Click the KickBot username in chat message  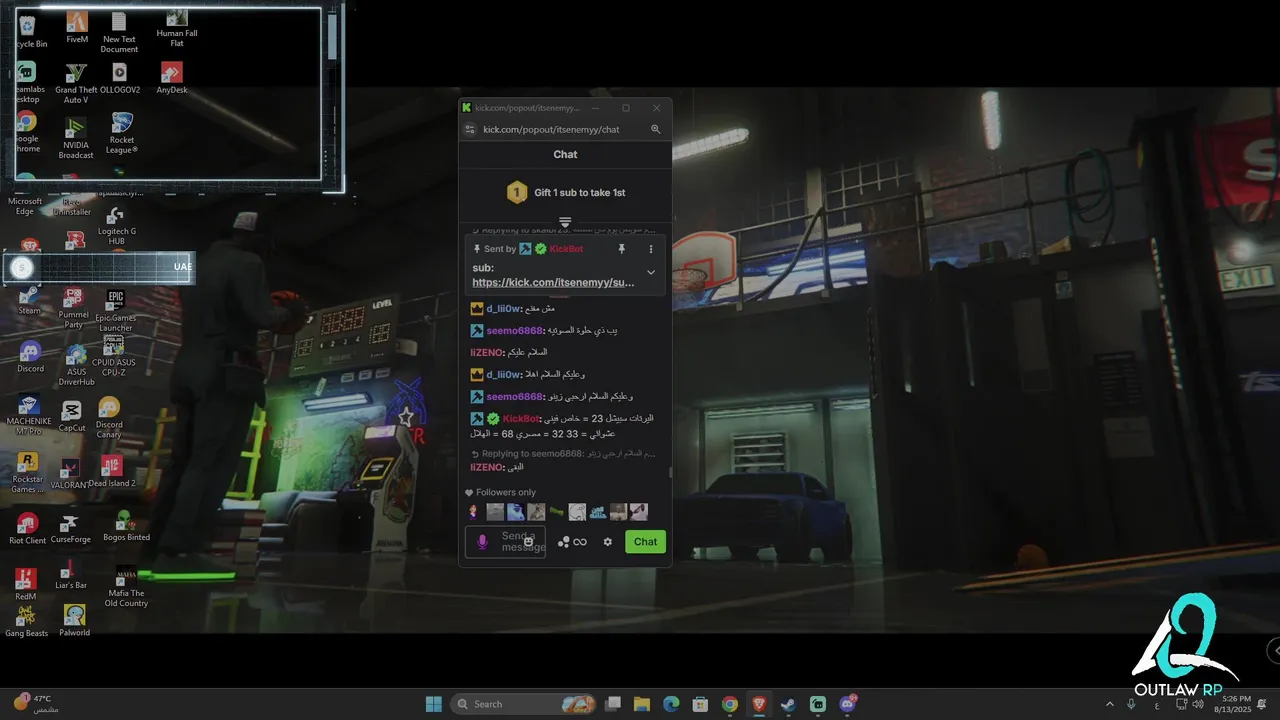point(520,419)
